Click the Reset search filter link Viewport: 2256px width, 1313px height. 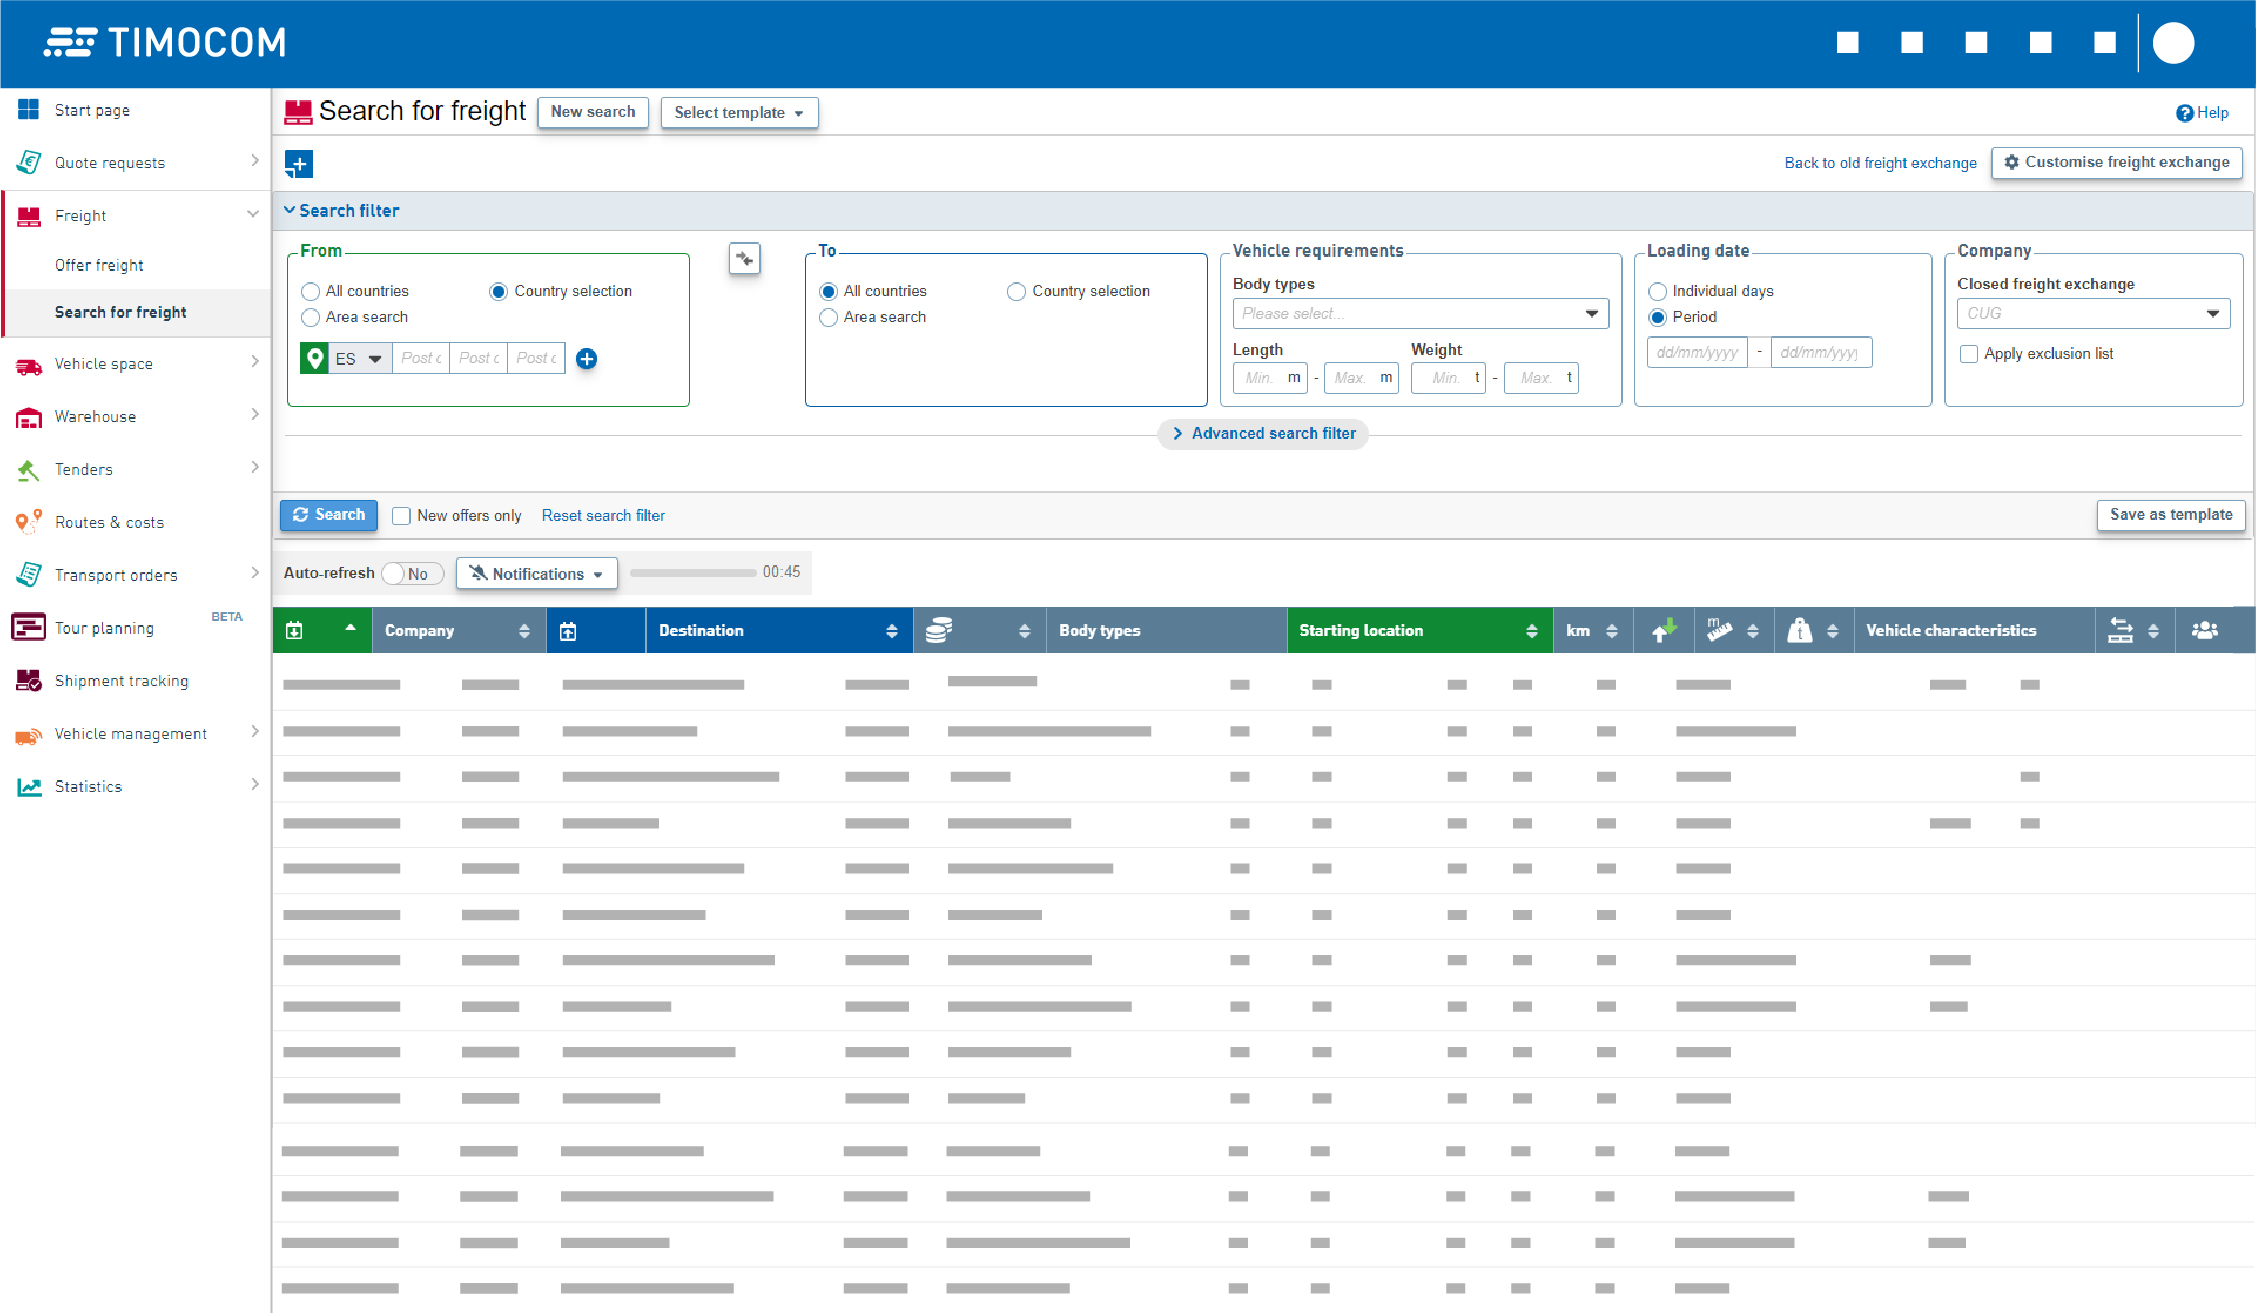click(x=601, y=514)
